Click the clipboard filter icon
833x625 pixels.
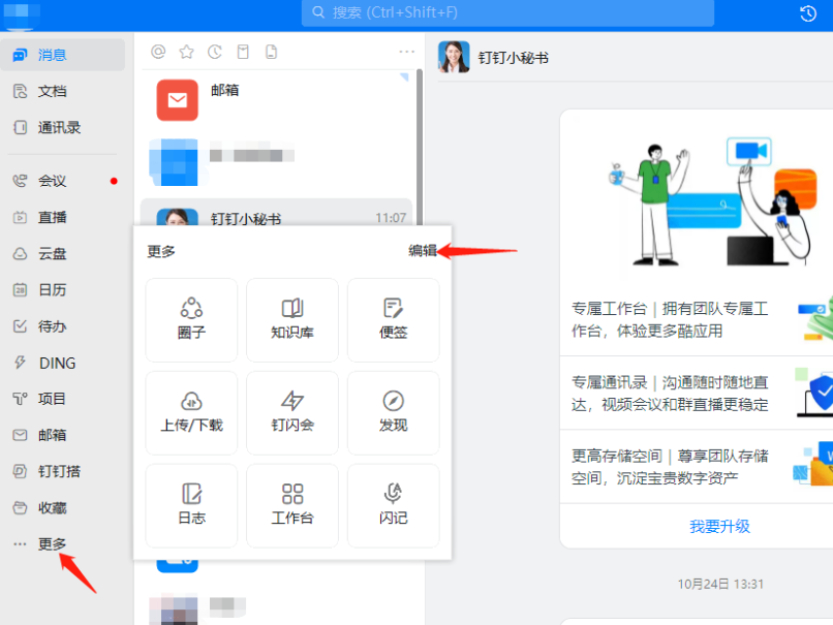coord(243,52)
